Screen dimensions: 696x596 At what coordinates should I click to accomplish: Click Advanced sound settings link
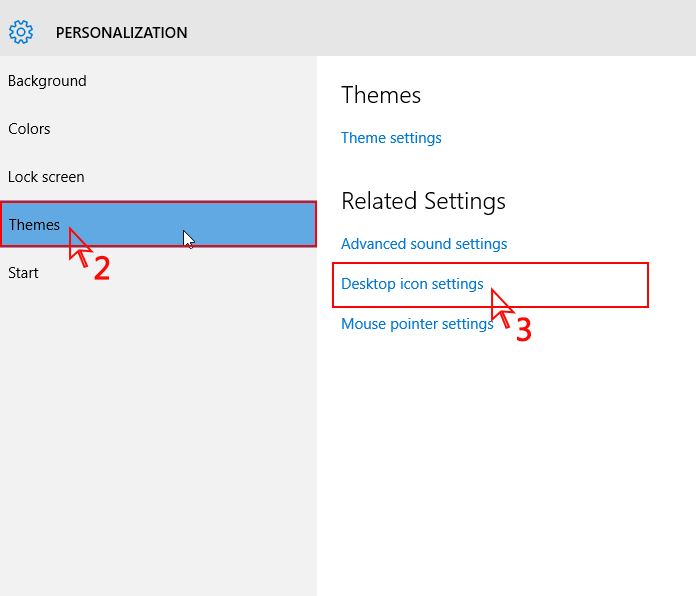pyautogui.click(x=424, y=244)
